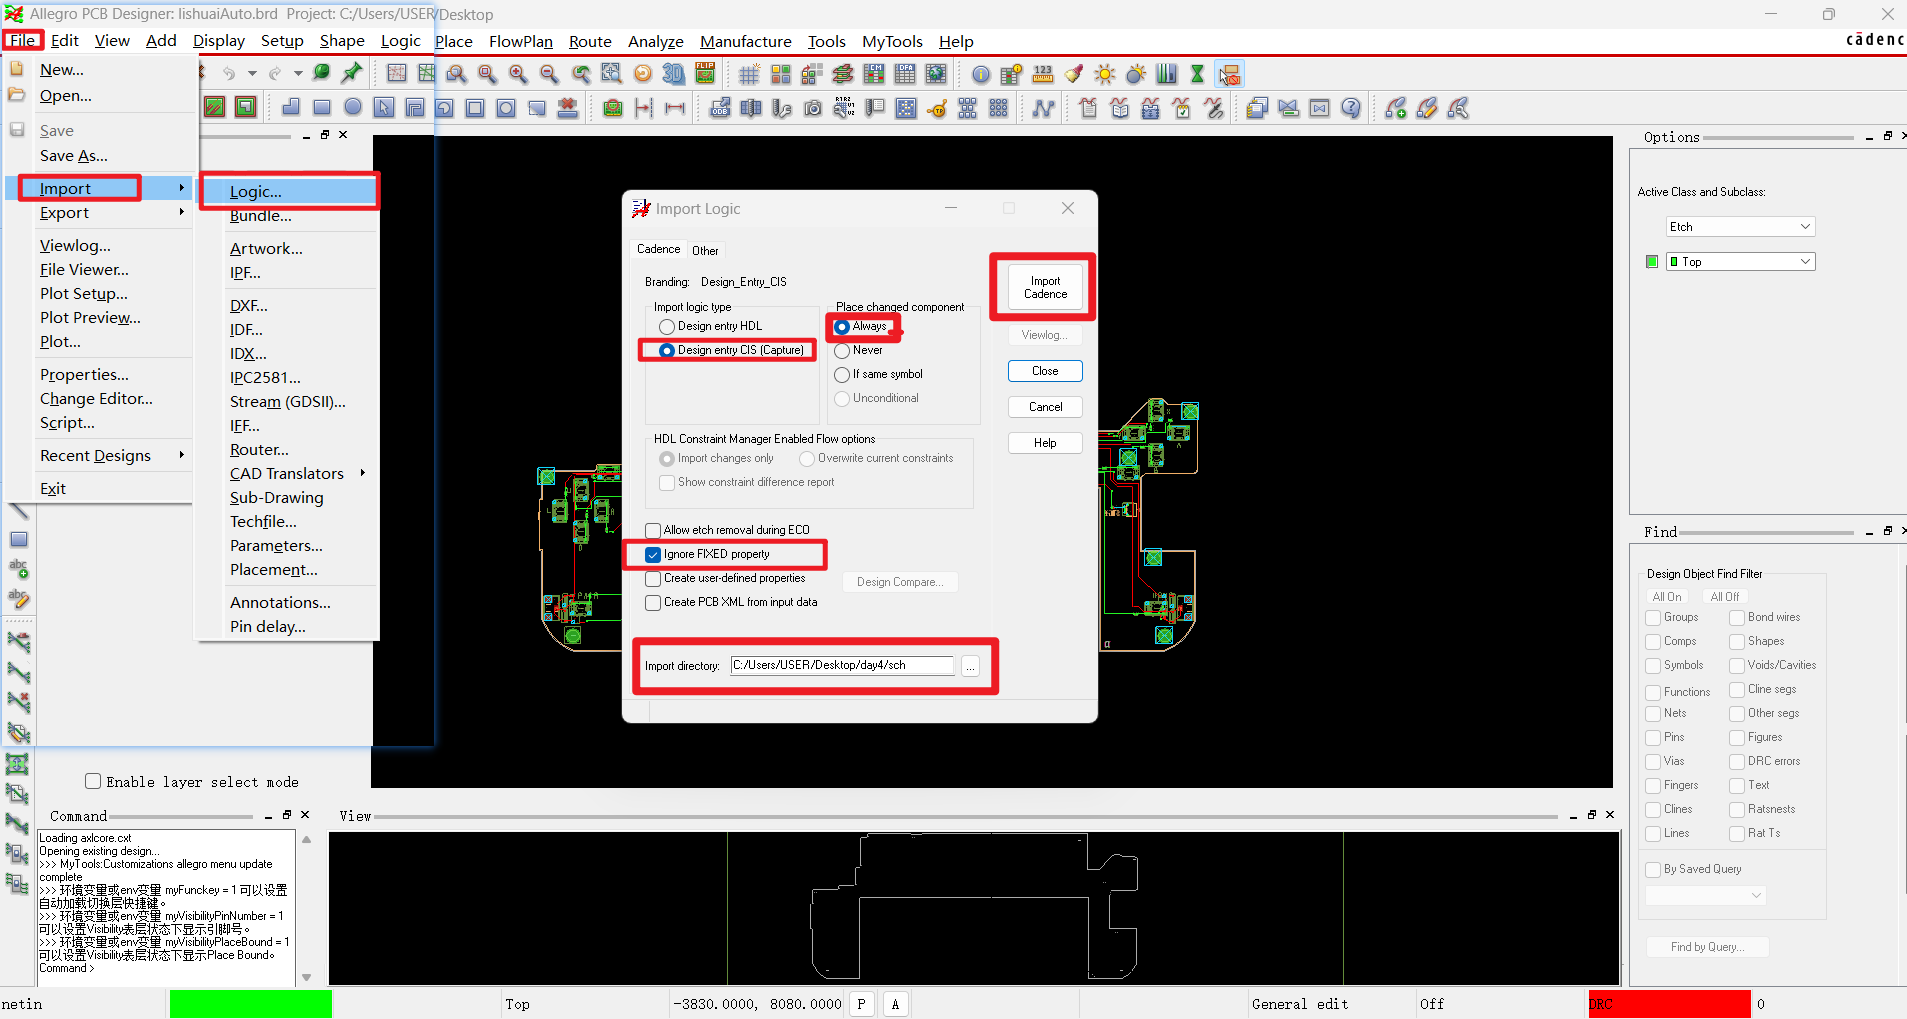Select the Add Rectangle shape icon
The height and width of the screenshot is (1019, 1907).
click(322, 108)
